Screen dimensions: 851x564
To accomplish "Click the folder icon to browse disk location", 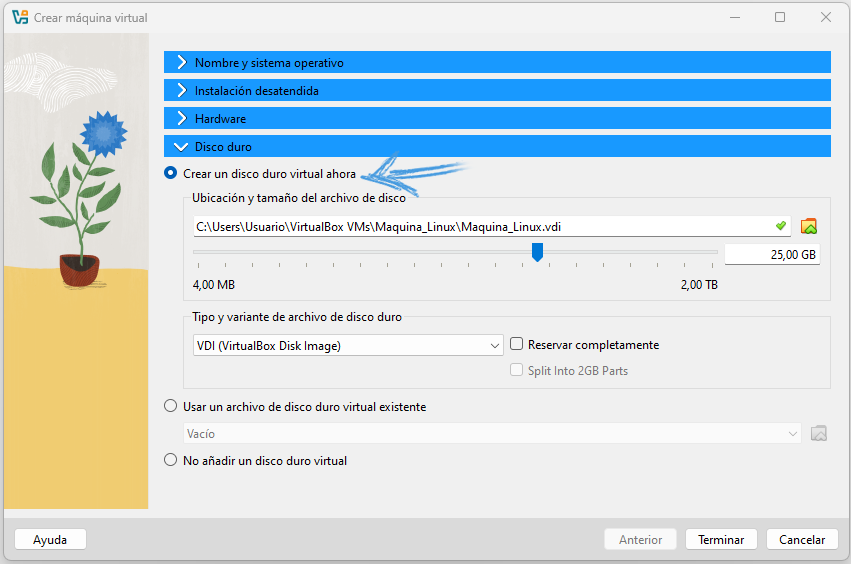I will click(x=809, y=226).
